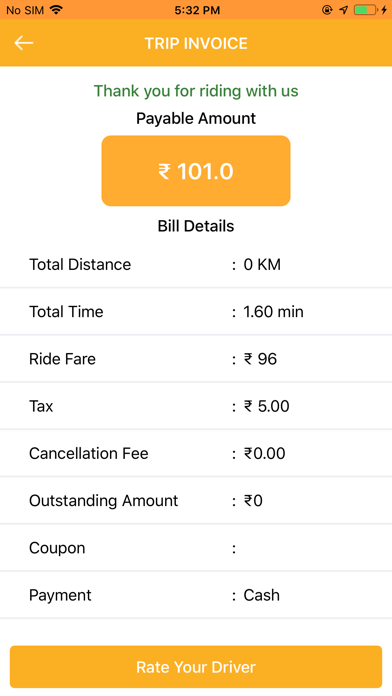The image size is (392, 696).
Task: Select the Cancellation Fee row
Action: click(196, 453)
